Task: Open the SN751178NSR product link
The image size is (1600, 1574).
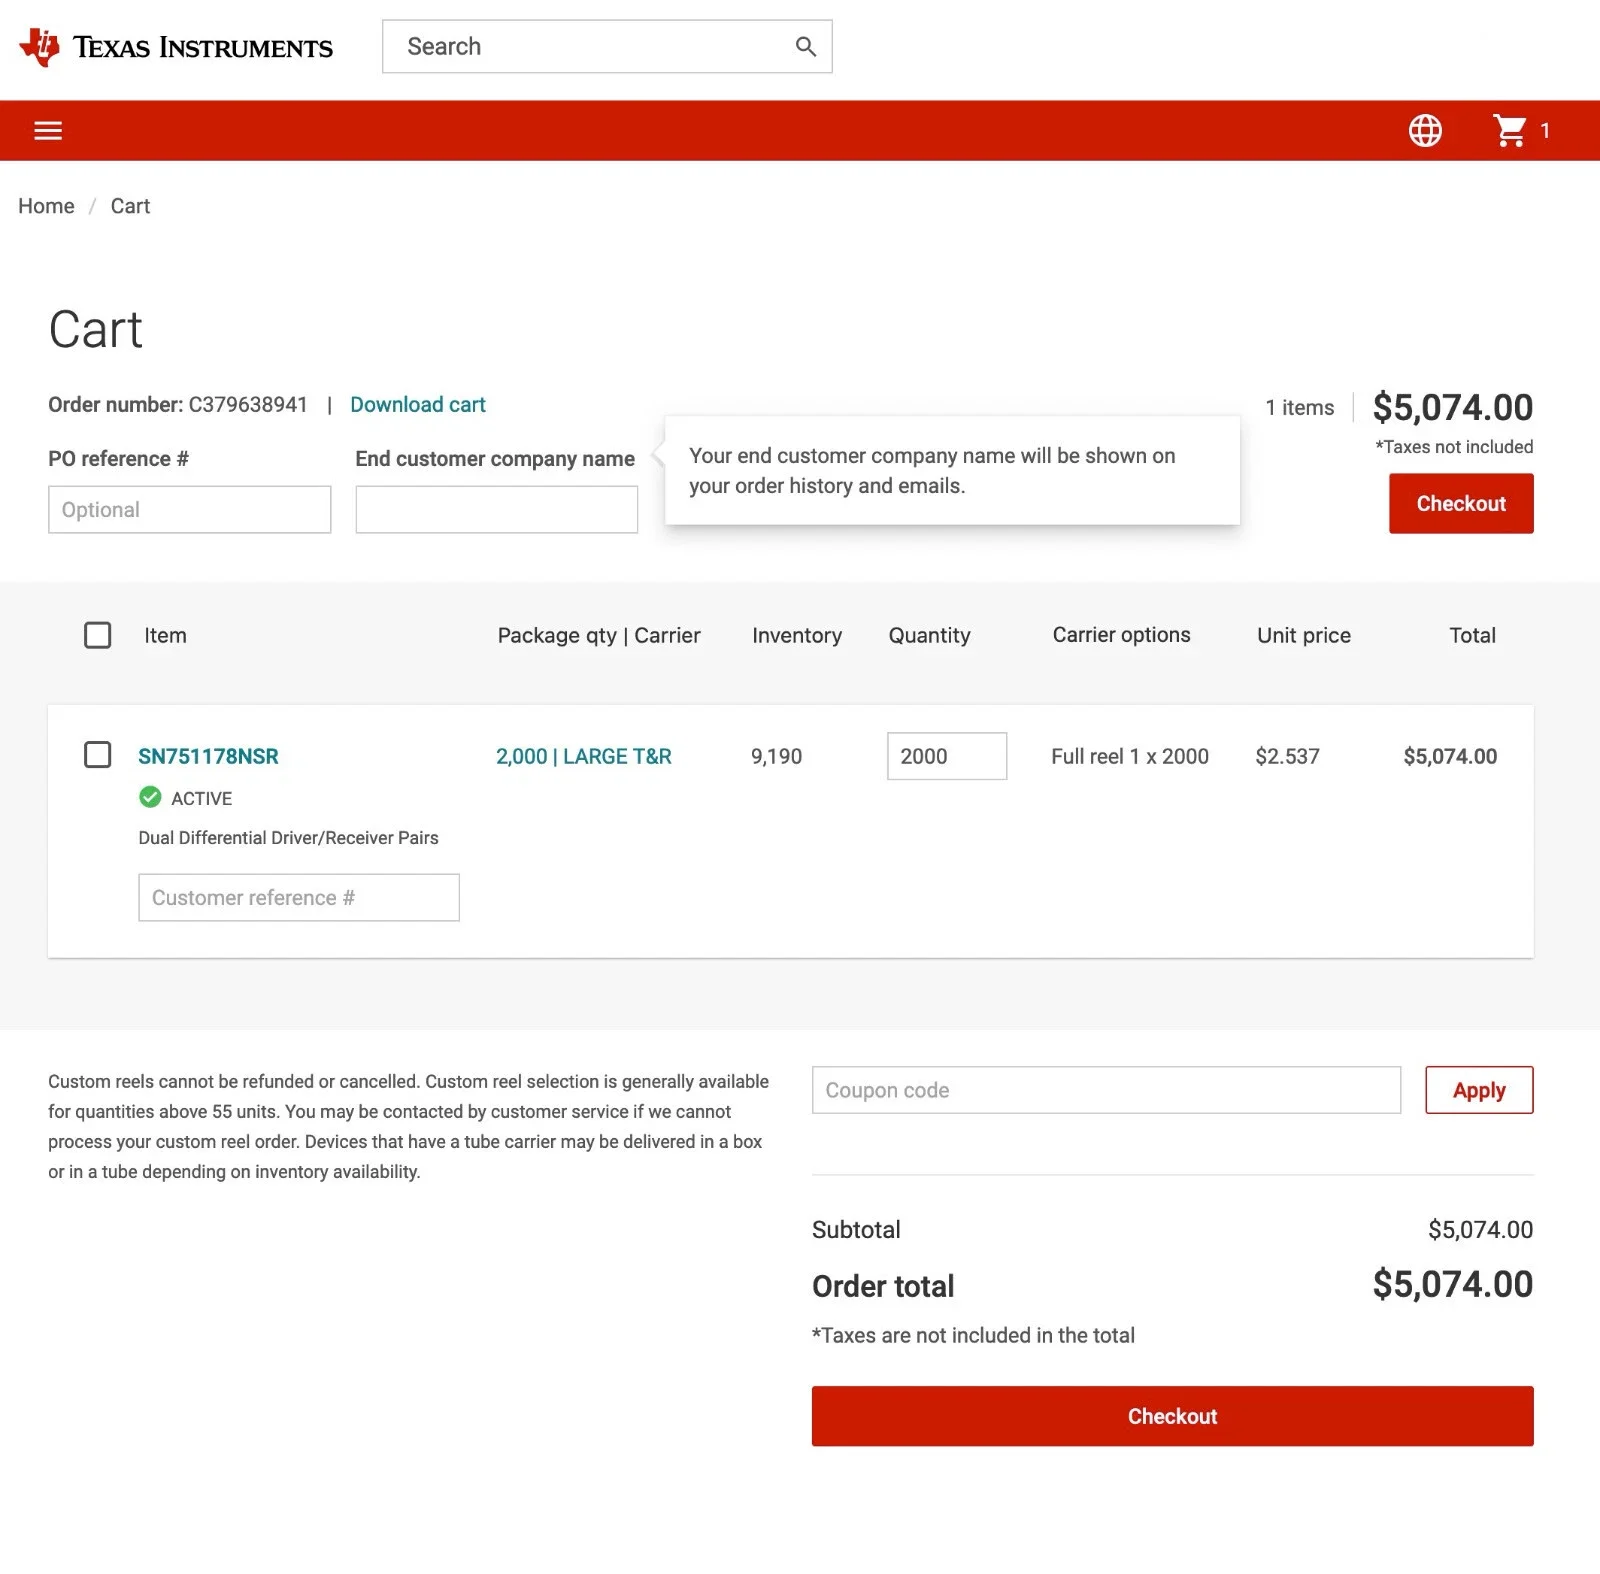Action: (208, 756)
